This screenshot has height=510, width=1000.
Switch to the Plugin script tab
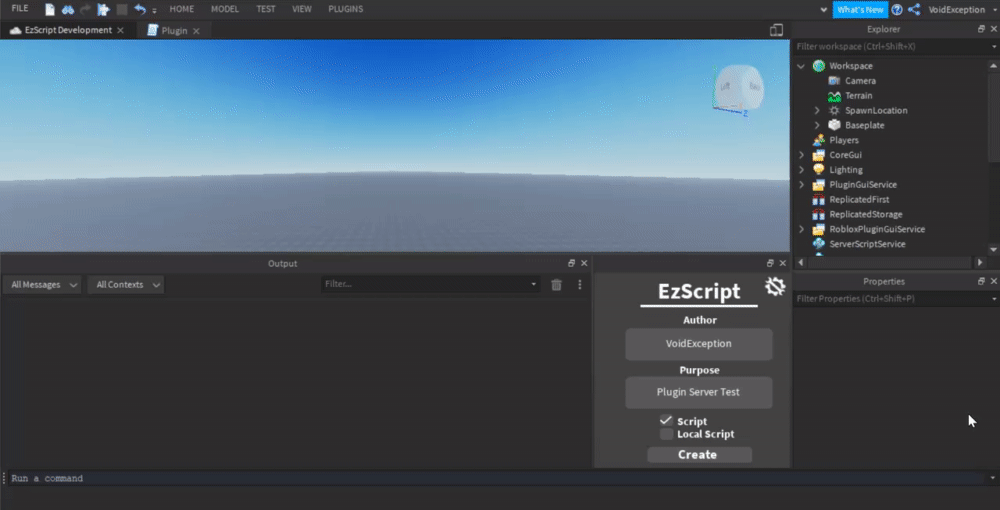tap(173, 31)
